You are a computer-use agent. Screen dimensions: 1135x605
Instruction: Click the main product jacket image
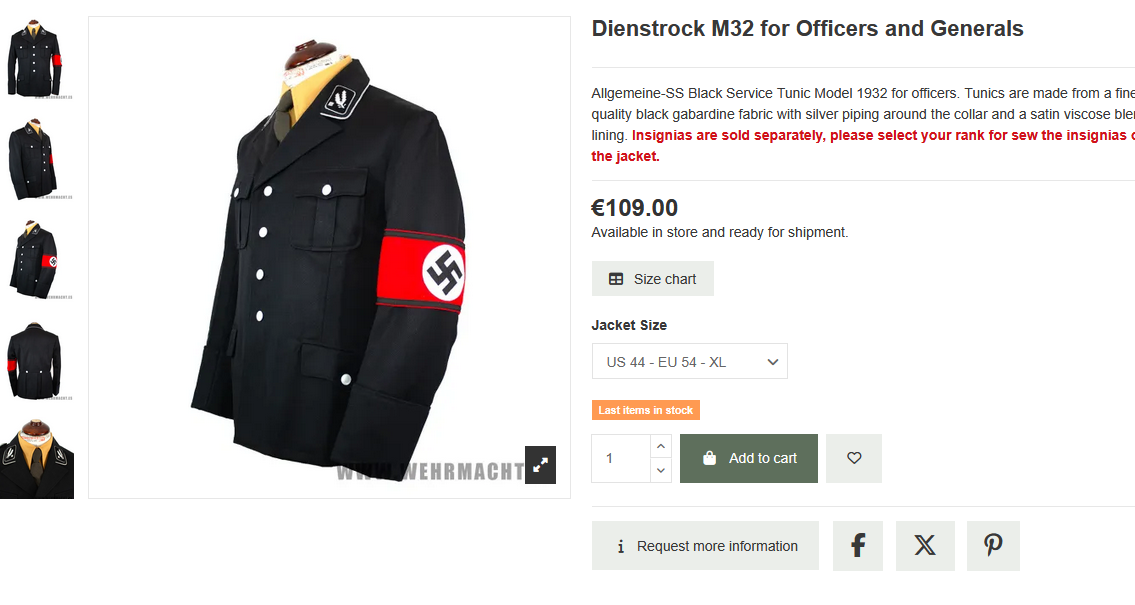click(x=329, y=258)
